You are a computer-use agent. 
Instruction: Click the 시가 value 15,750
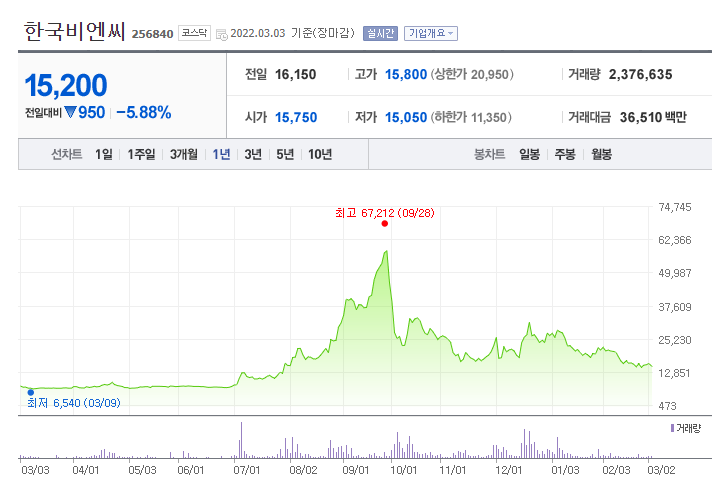coord(296,117)
